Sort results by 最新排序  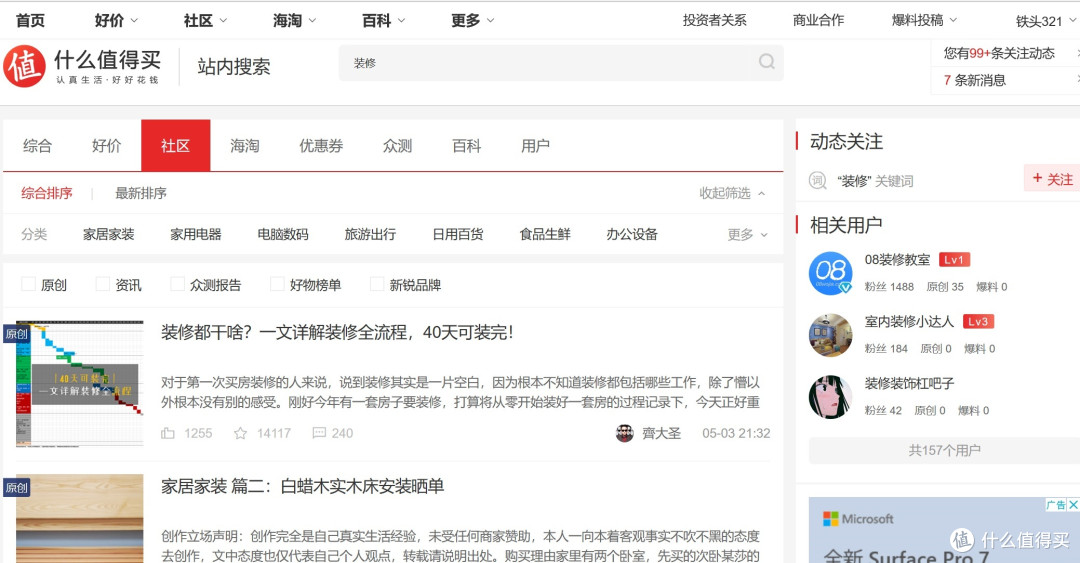tap(141, 193)
